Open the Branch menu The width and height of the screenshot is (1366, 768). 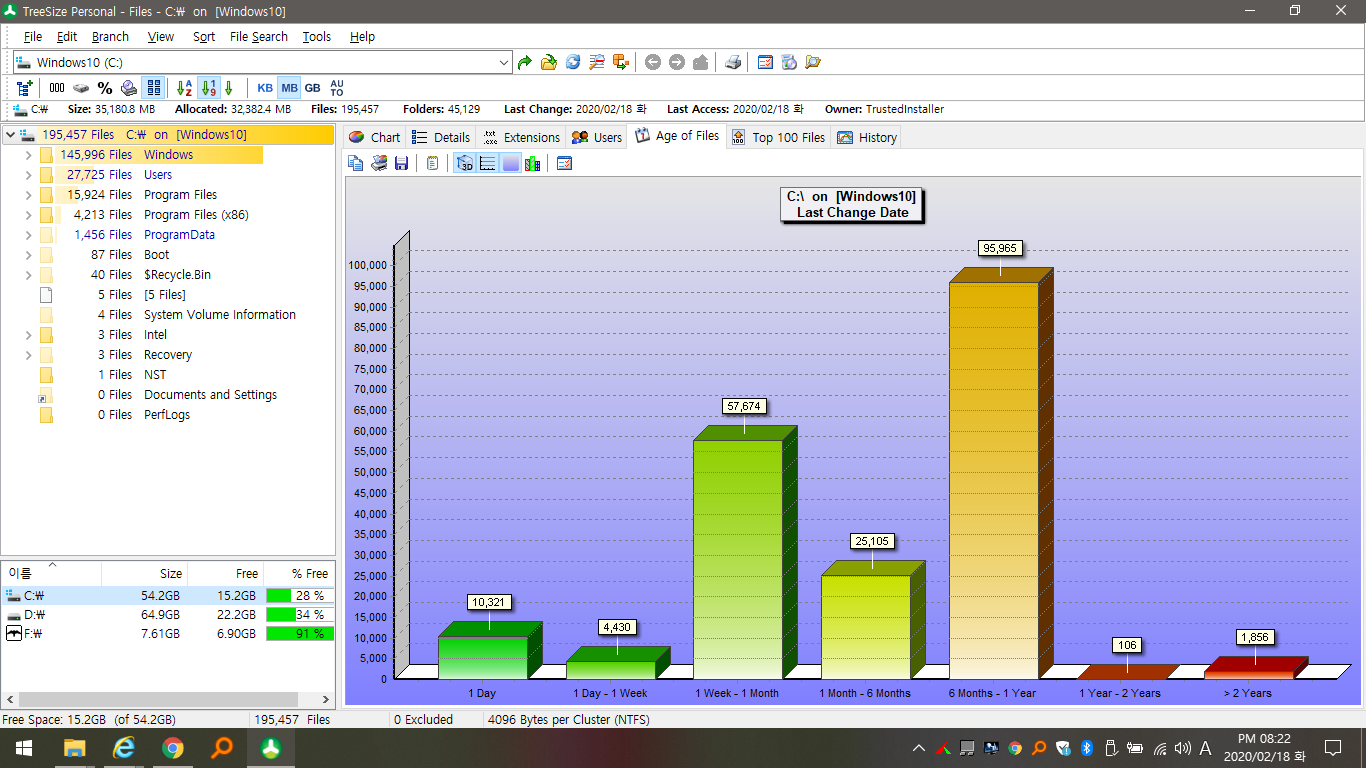point(110,36)
